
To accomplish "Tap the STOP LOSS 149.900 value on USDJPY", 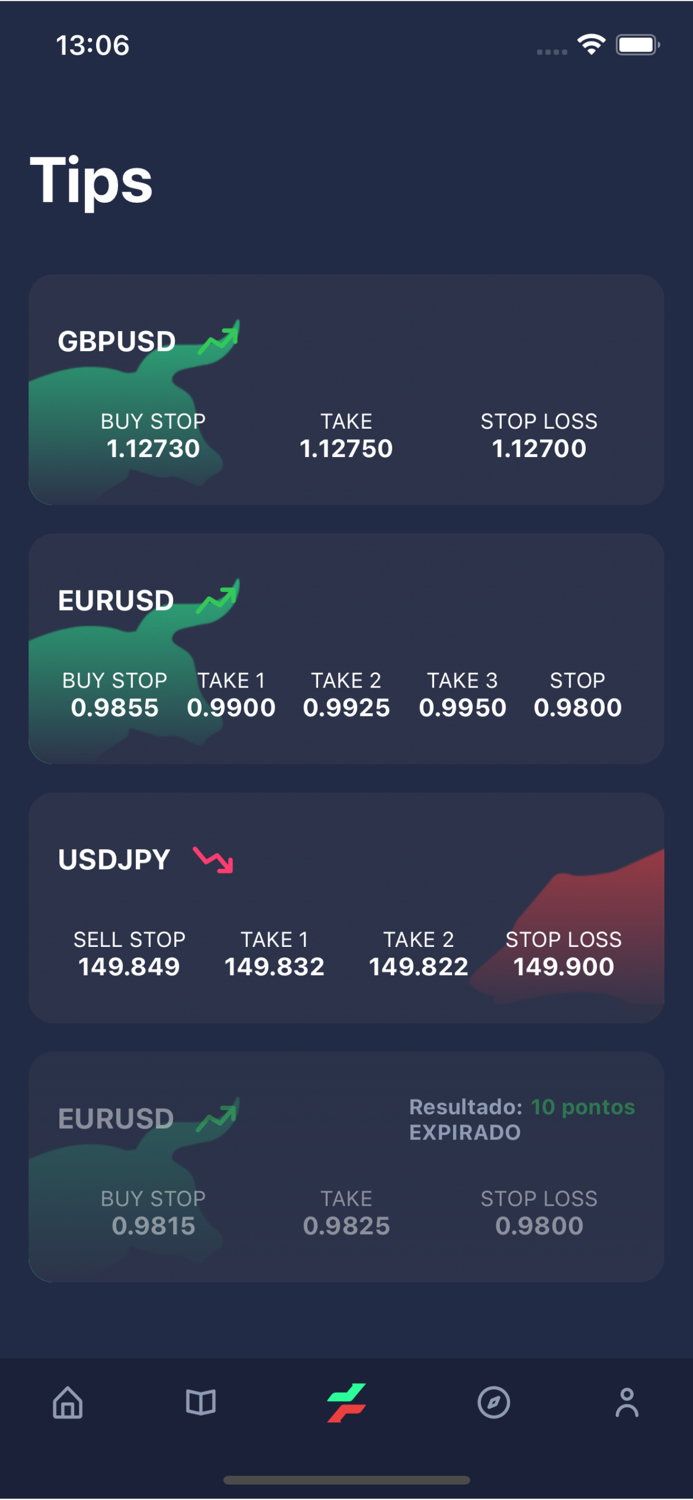I will pos(563,966).
